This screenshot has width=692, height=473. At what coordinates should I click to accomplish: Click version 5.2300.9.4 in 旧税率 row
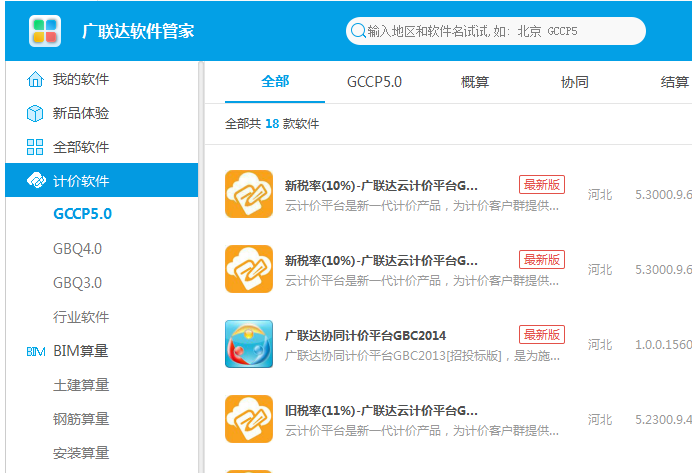coord(663,420)
